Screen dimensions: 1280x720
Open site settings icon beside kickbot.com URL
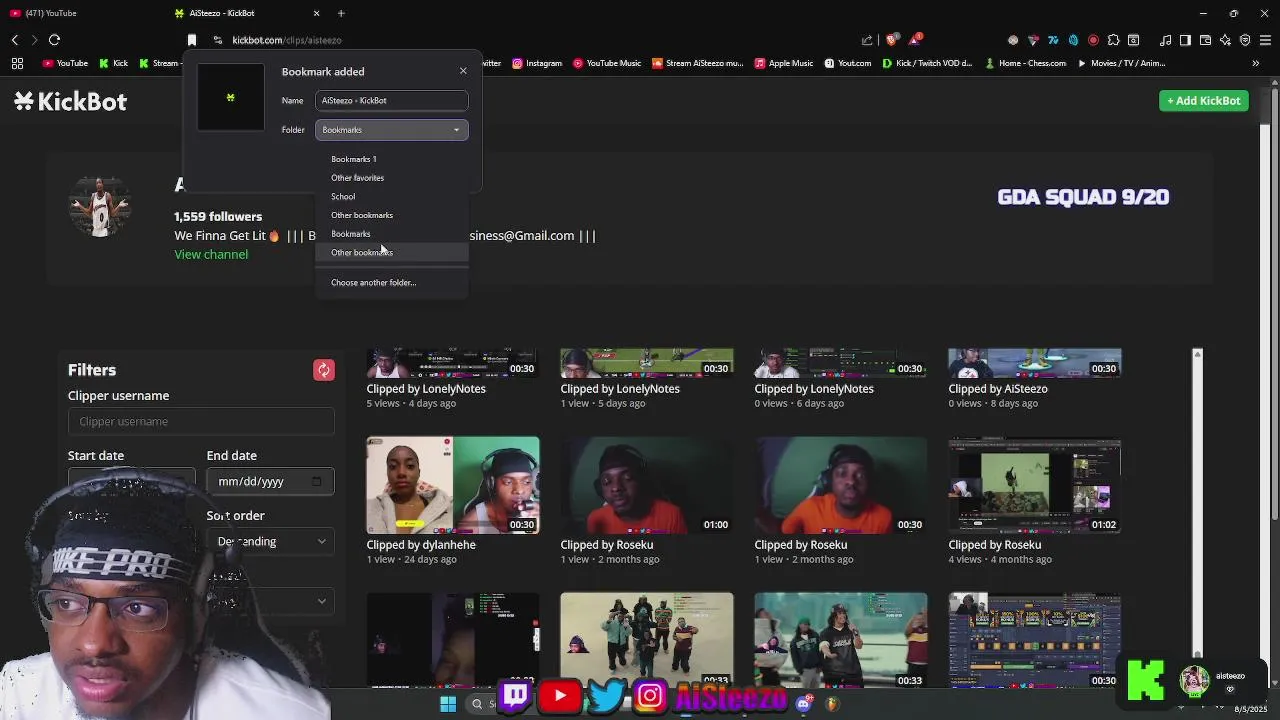tap(217, 40)
